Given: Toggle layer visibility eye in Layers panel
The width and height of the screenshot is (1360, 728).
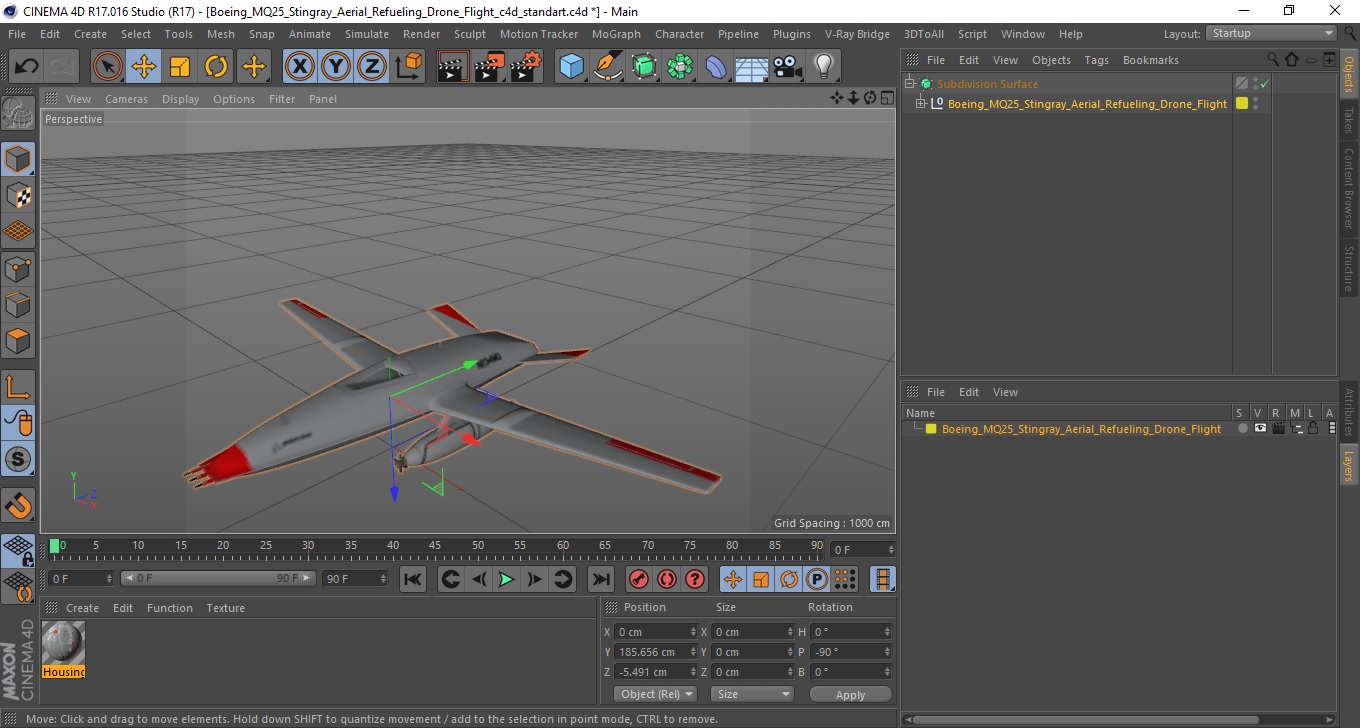Looking at the screenshot, I should [x=1260, y=428].
